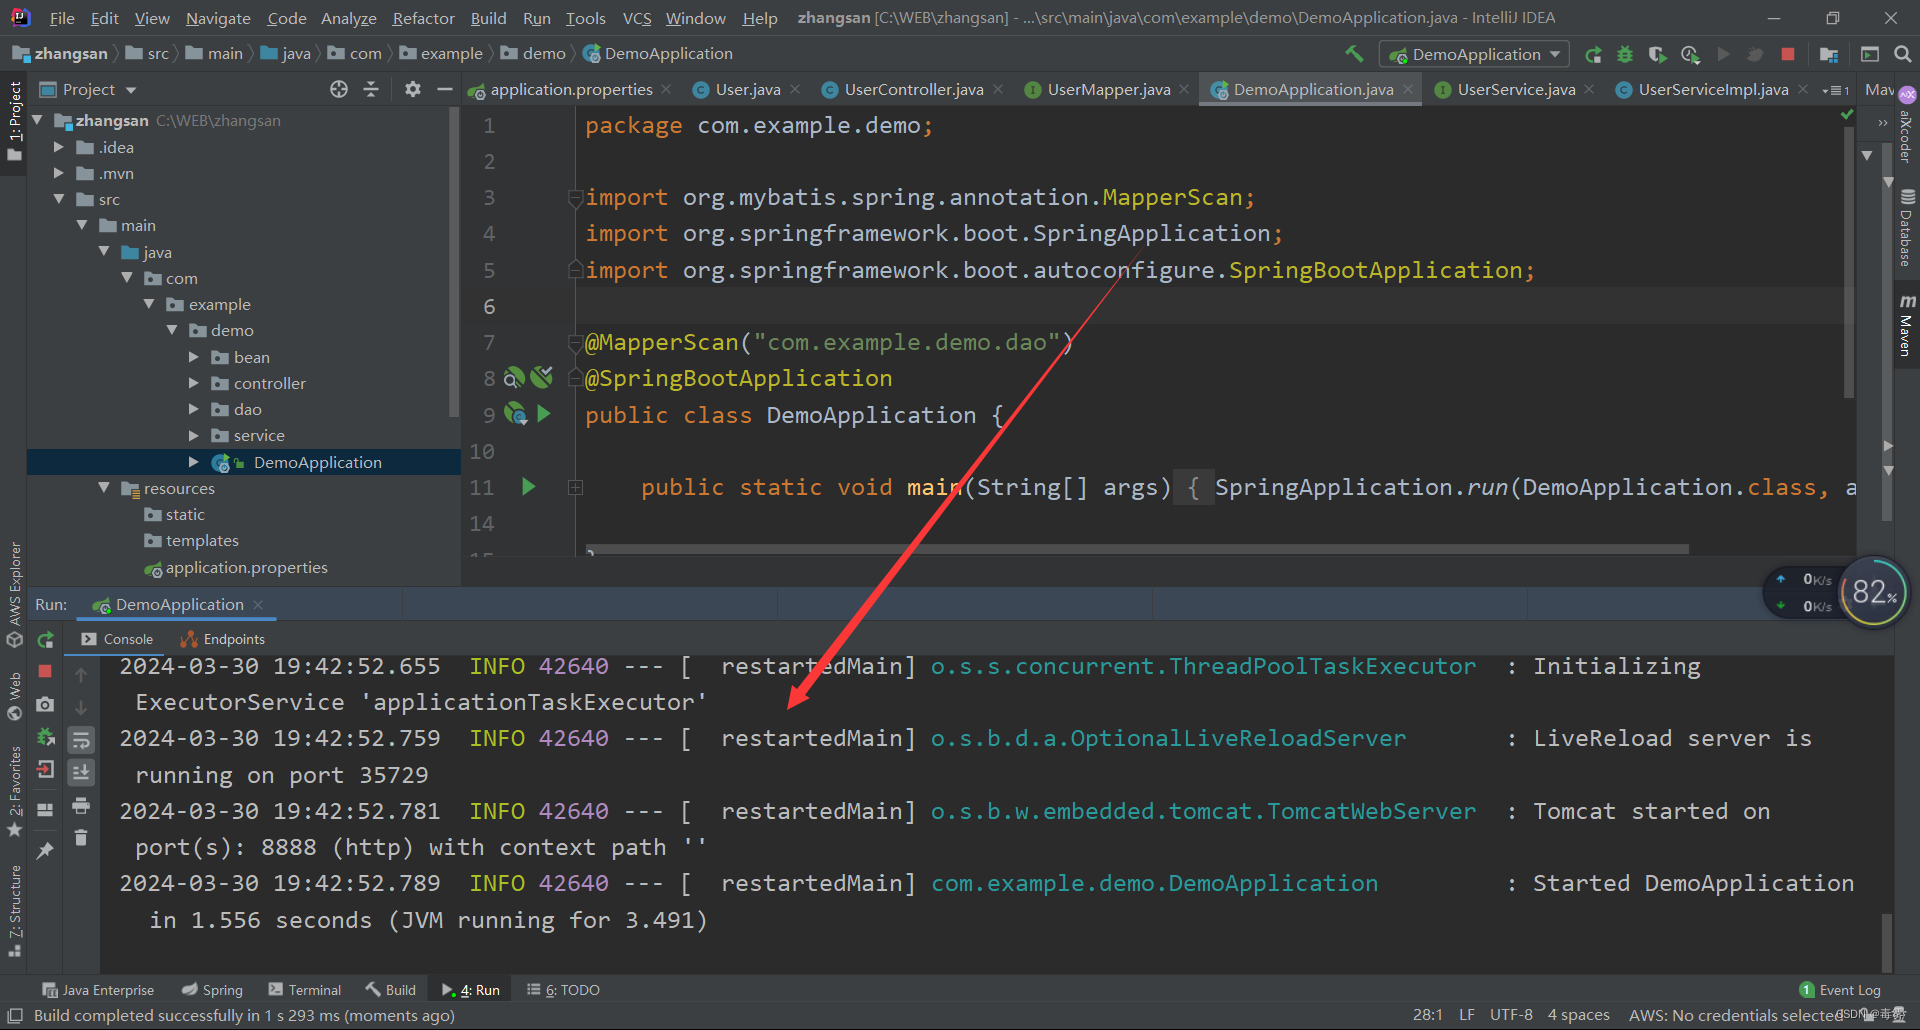Expand the .idea folder

[x=58, y=147]
